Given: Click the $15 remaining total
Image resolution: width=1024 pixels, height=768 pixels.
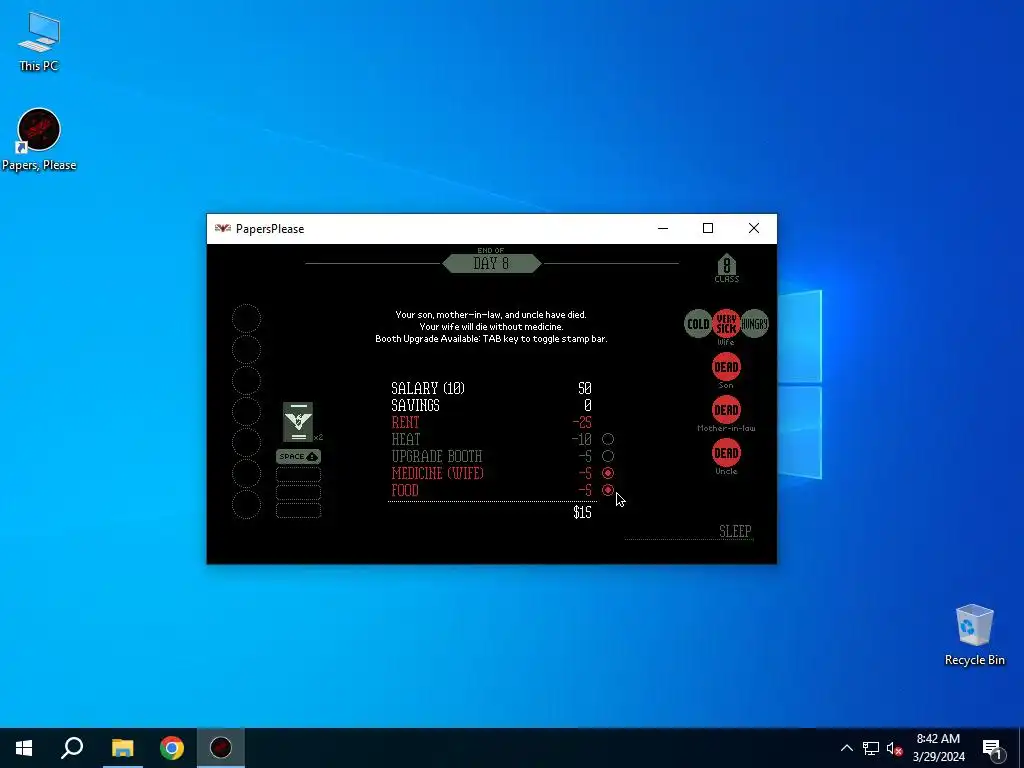Looking at the screenshot, I should (582, 513).
